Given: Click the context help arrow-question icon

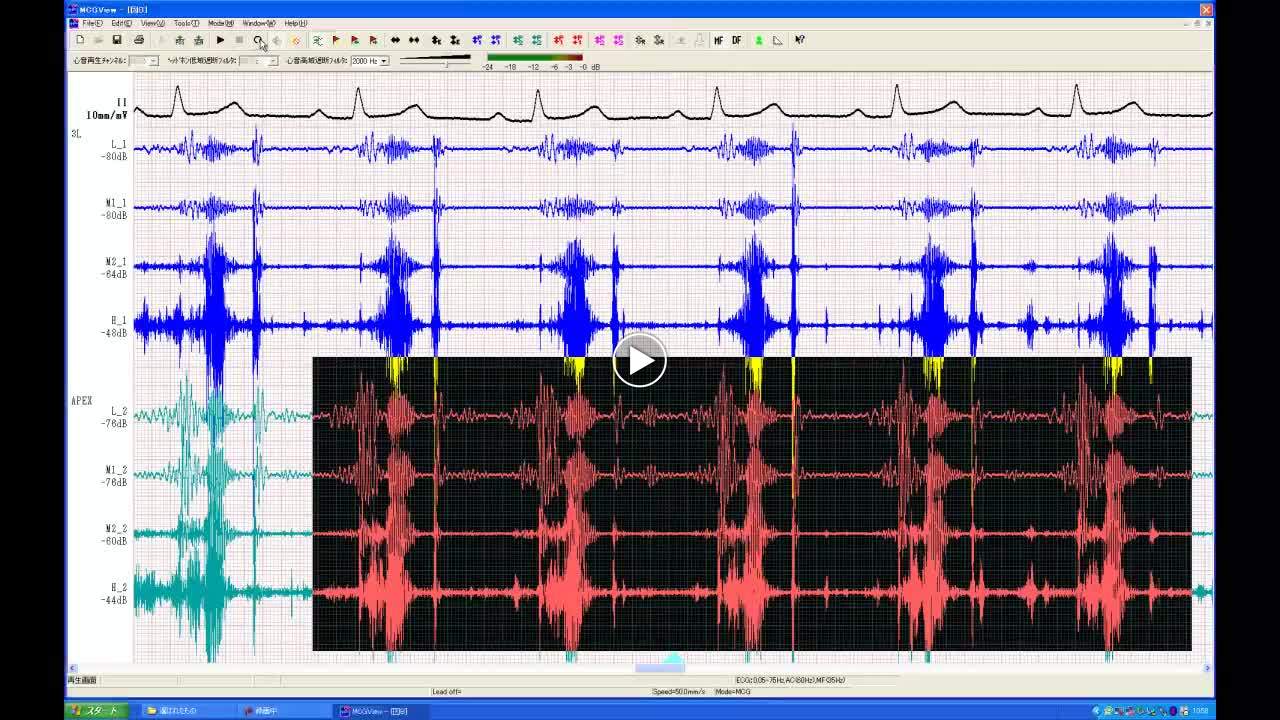Looking at the screenshot, I should [x=800, y=40].
